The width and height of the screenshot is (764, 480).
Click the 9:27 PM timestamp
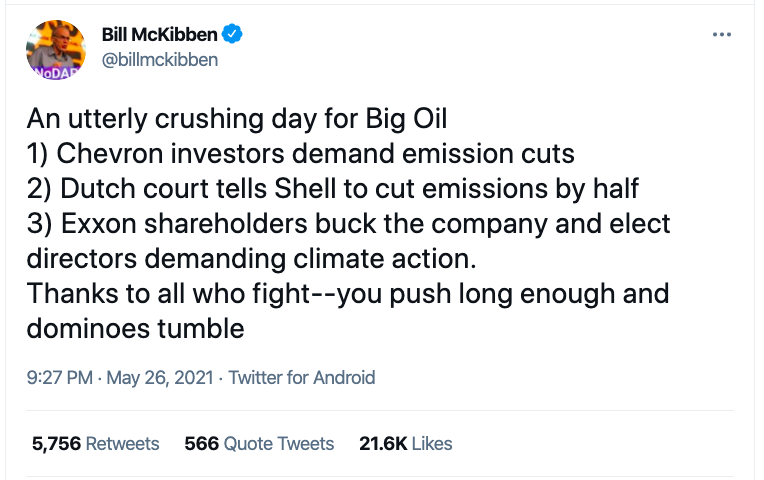tap(60, 378)
